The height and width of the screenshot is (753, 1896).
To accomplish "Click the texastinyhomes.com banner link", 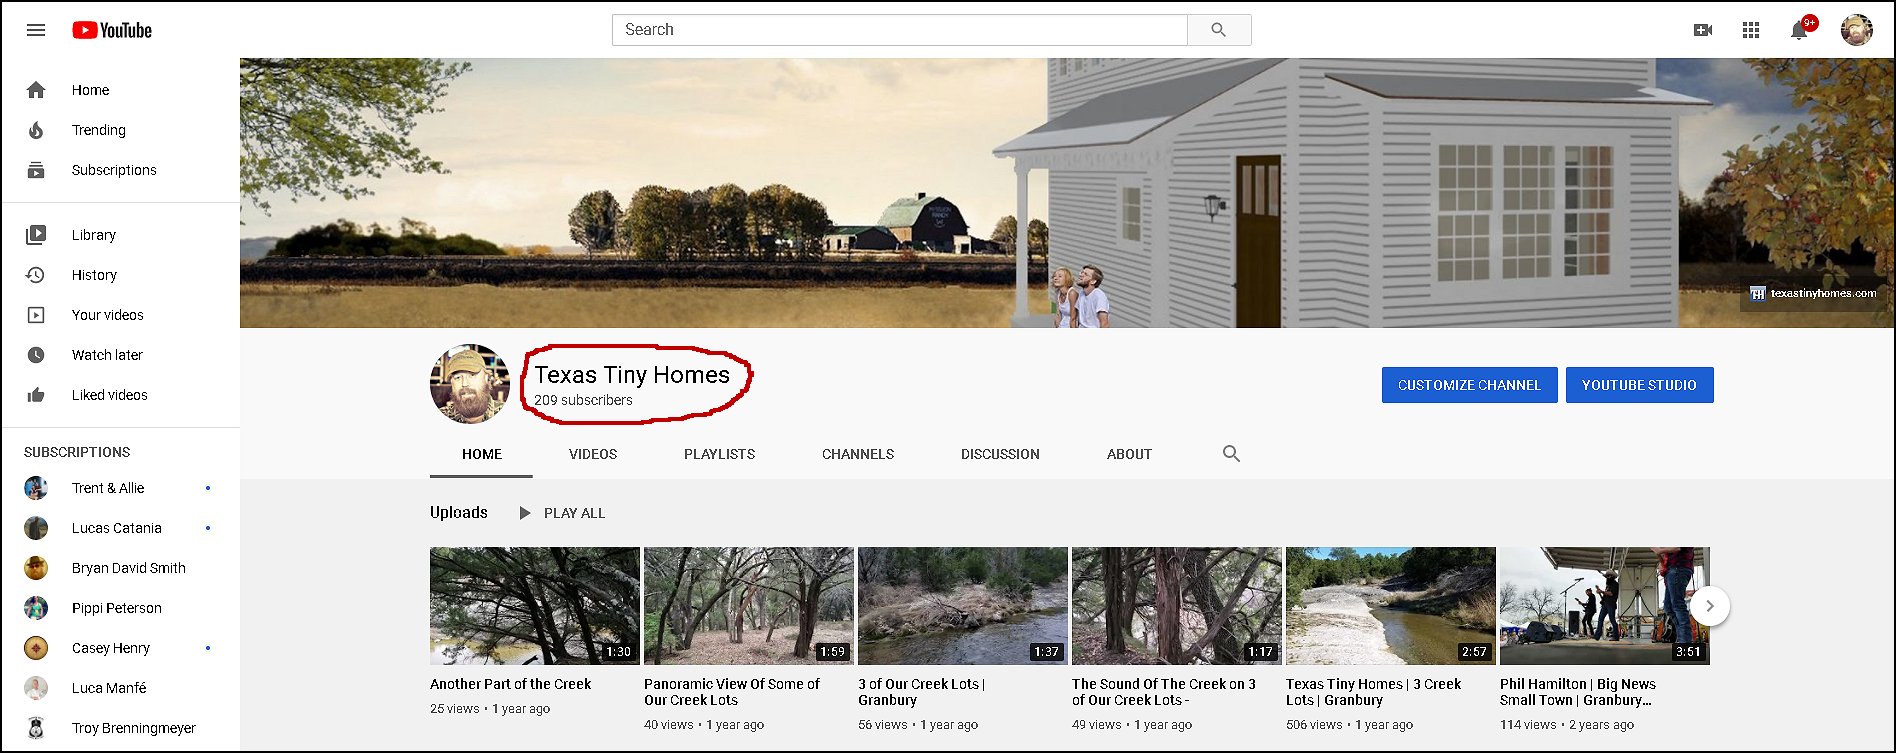I will (x=1813, y=293).
